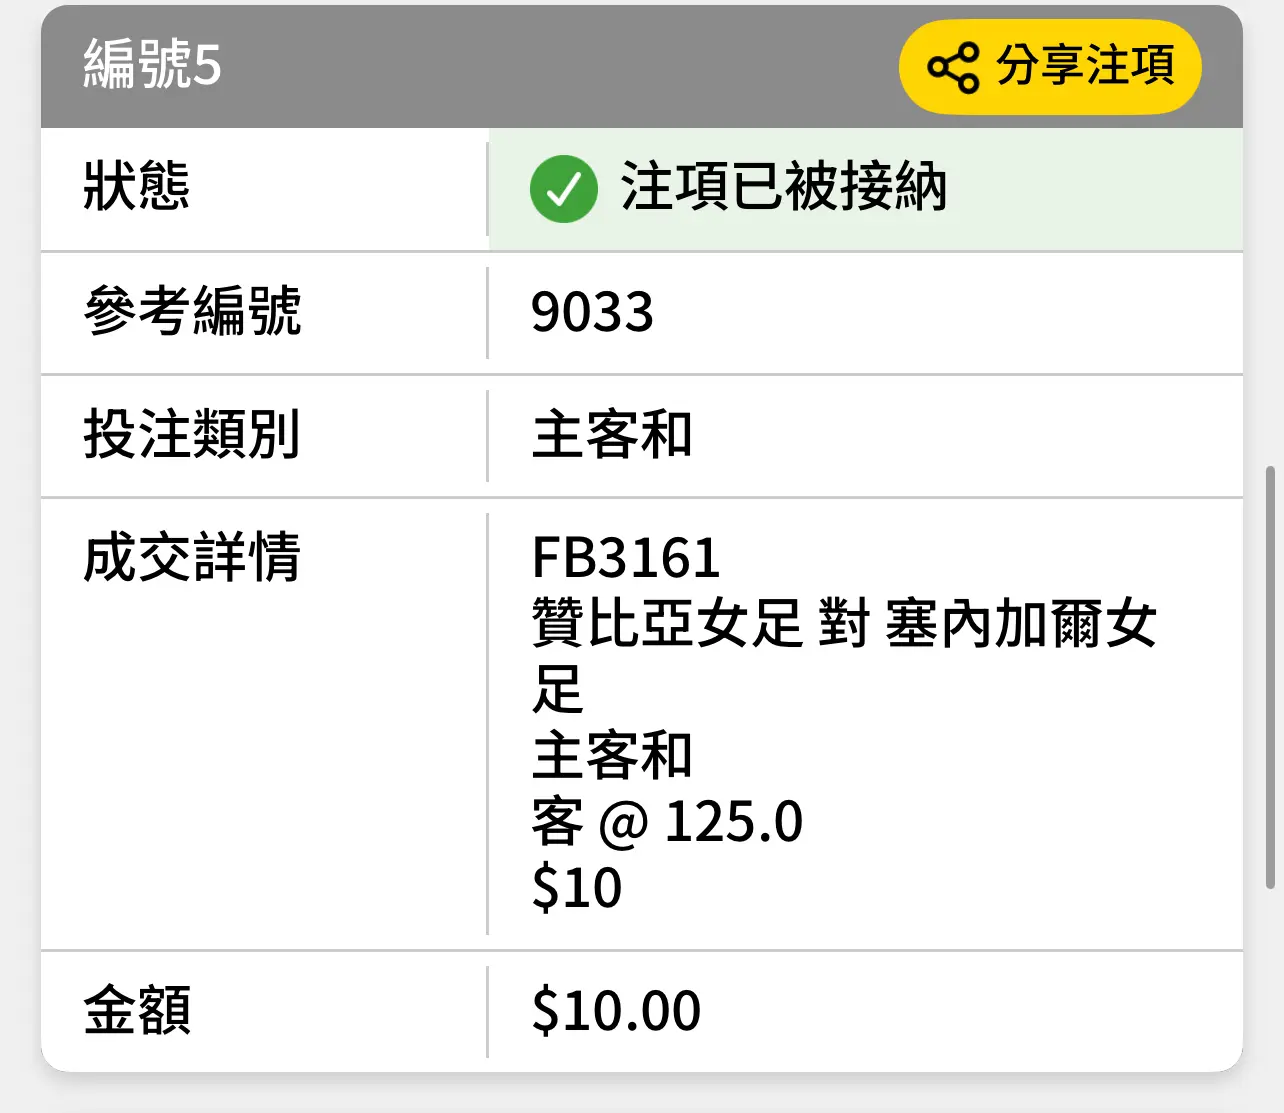This screenshot has height=1113, width=1284.
Task: Click the 參考編號 row label
Action: point(192,311)
